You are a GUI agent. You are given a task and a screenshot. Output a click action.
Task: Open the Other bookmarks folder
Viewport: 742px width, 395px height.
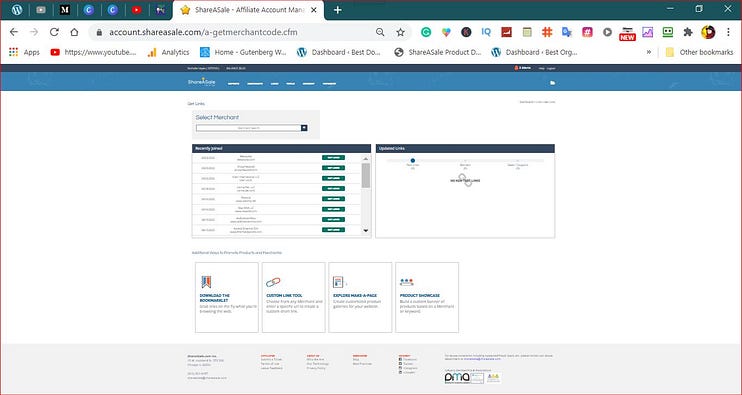(x=699, y=52)
